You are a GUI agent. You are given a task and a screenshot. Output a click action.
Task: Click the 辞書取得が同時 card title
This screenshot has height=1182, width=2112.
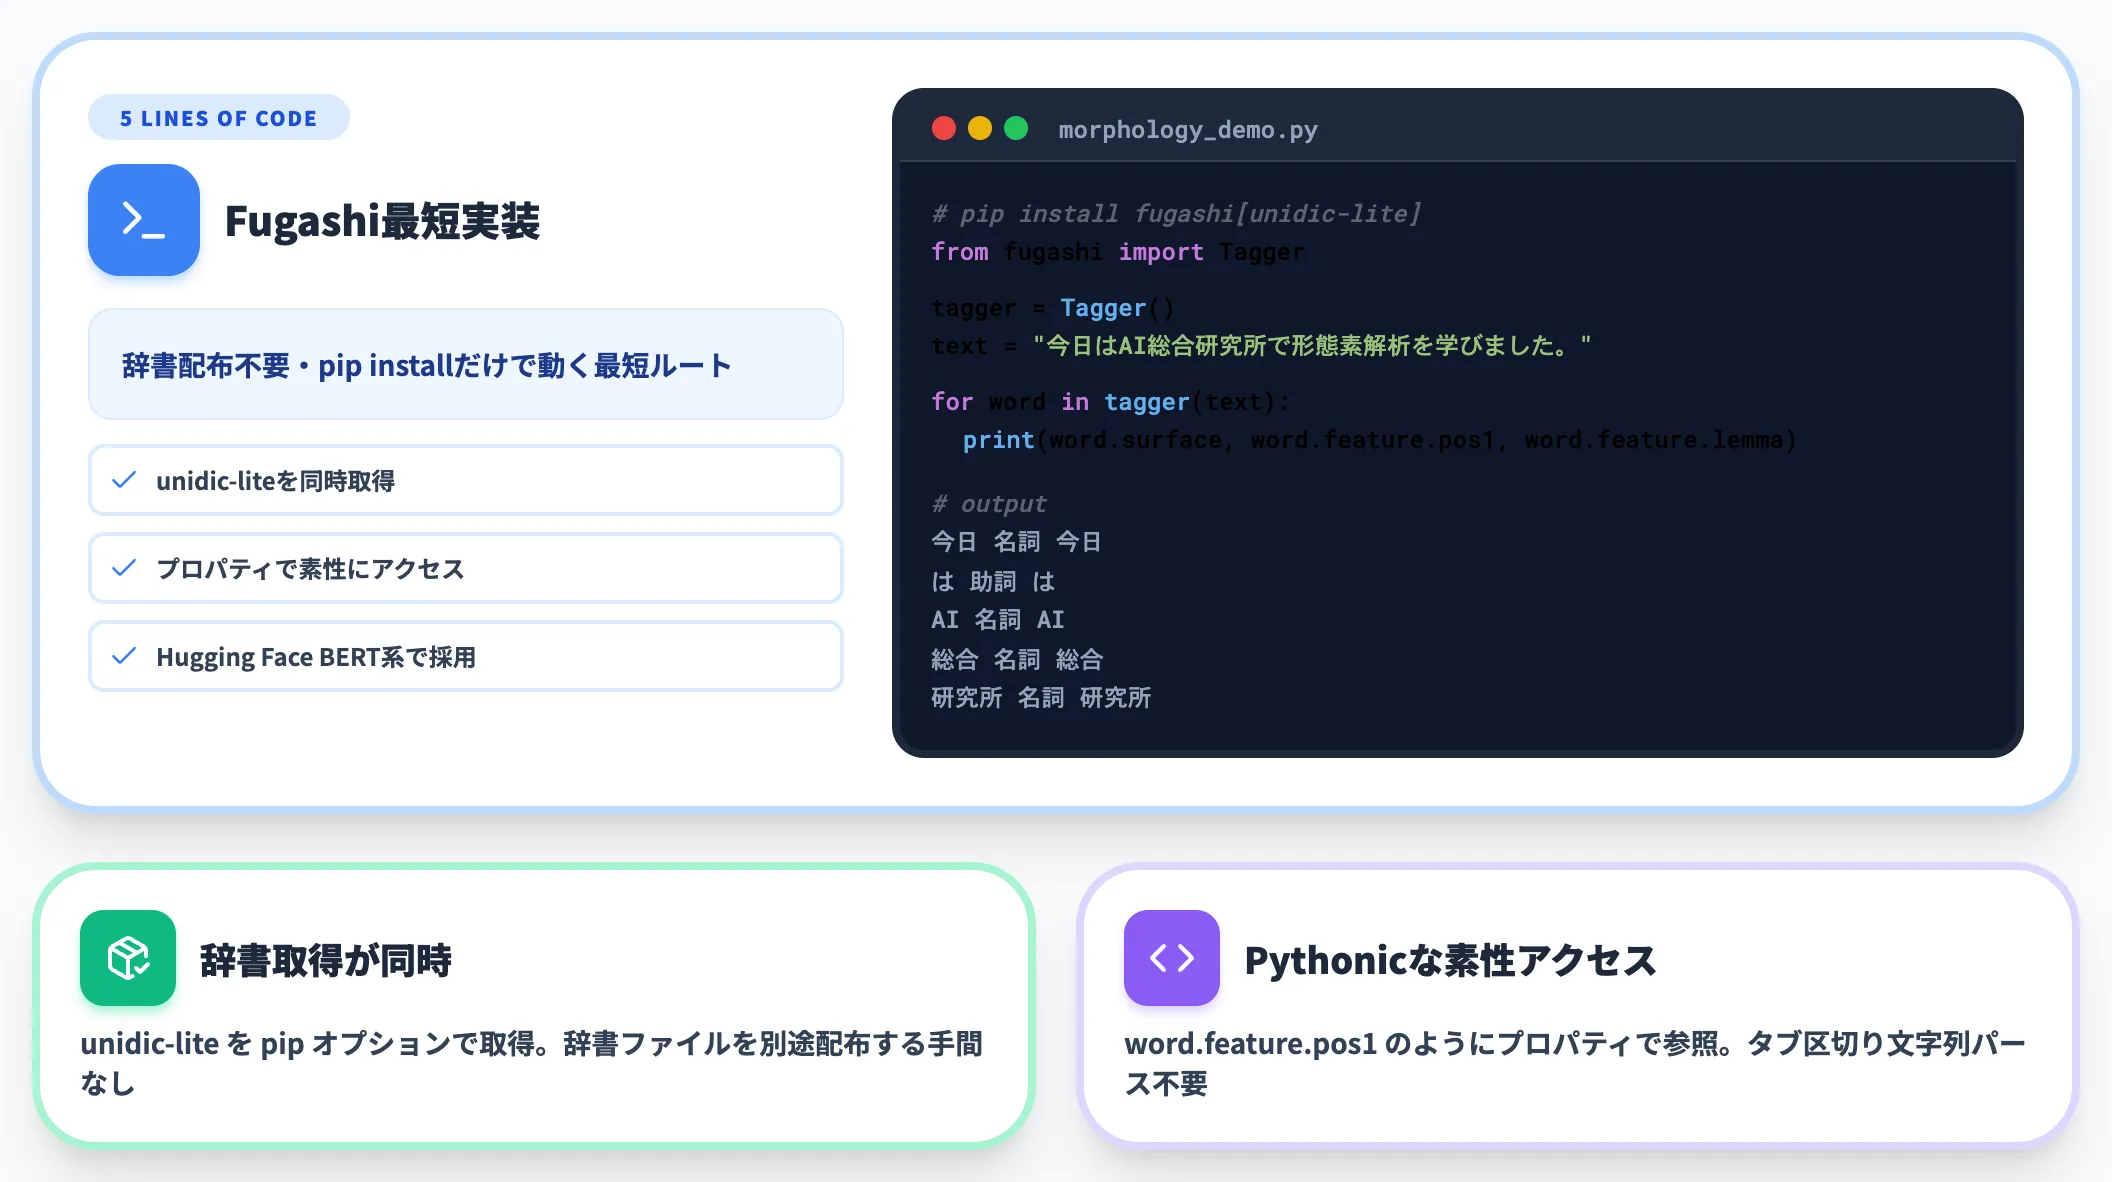326,960
